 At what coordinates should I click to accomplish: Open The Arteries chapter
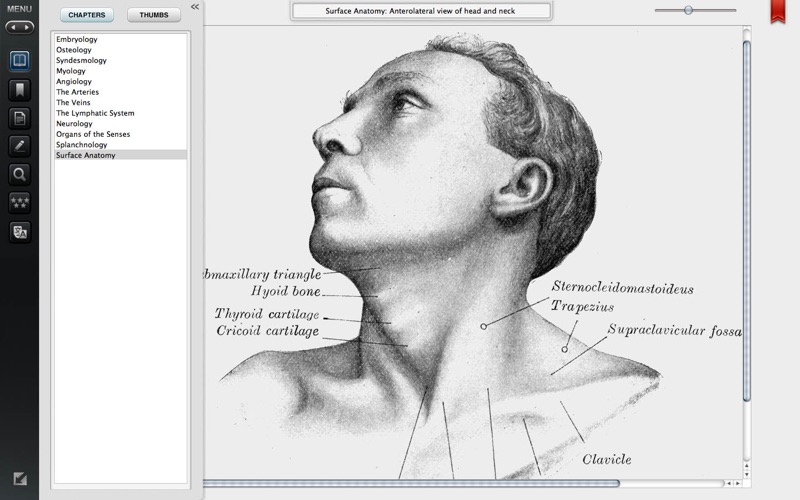[120, 92]
